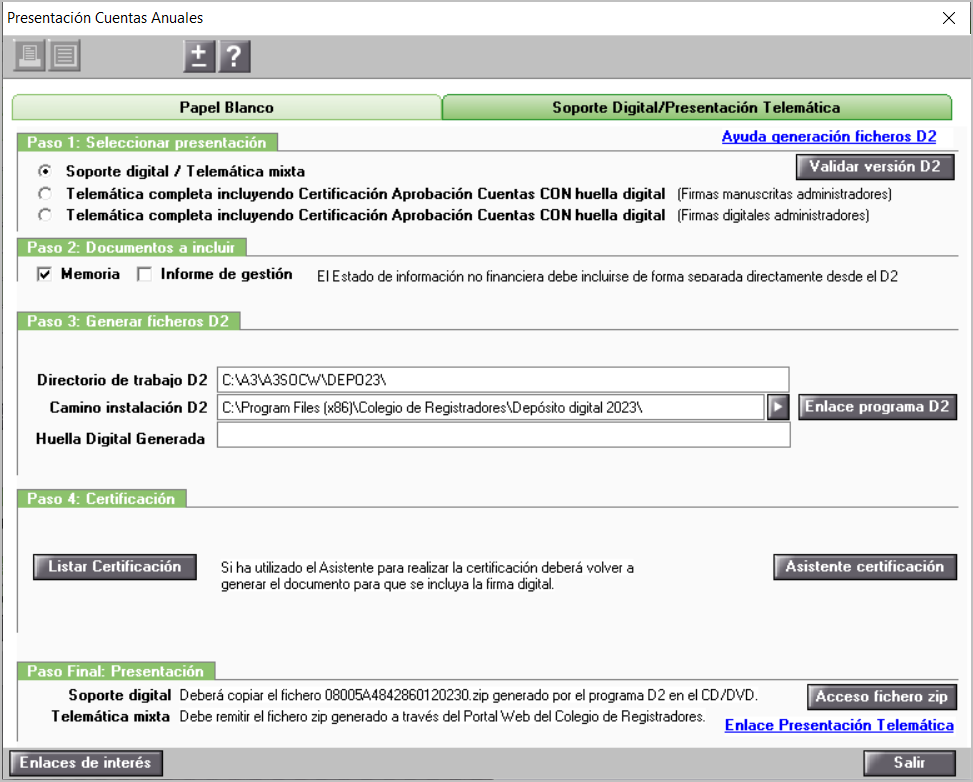Image resolution: width=973 pixels, height=782 pixels.
Task: Click the Paso 1: Seleccionar presentación heading
Action: (x=147, y=143)
